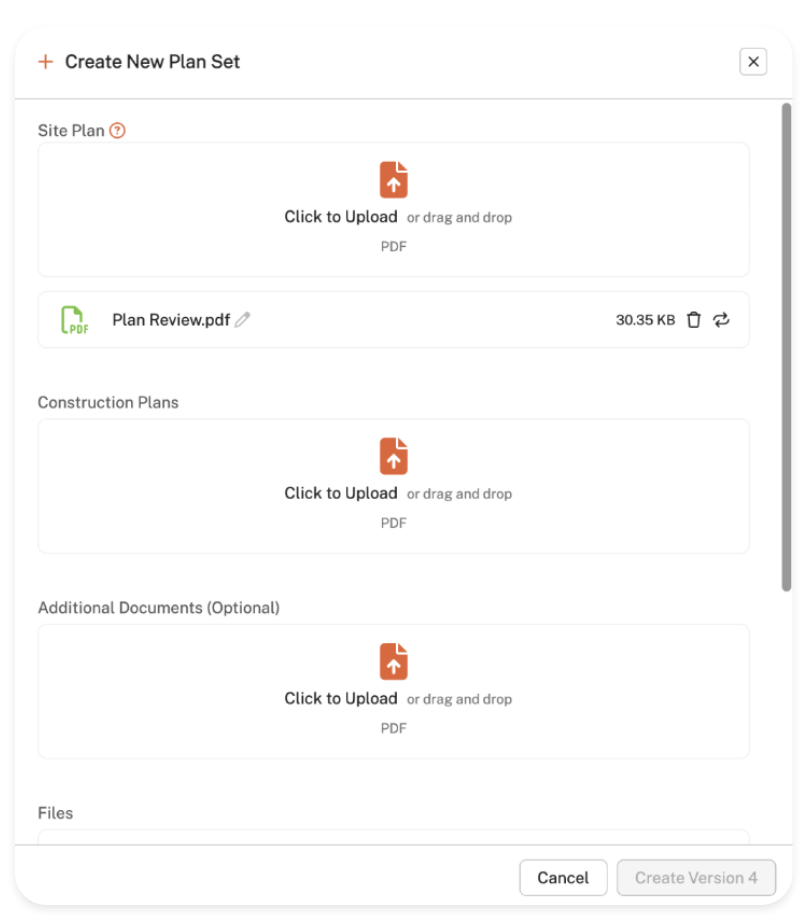
Task: Choose "Click to Upload" in Additional Documents
Action: point(340,698)
